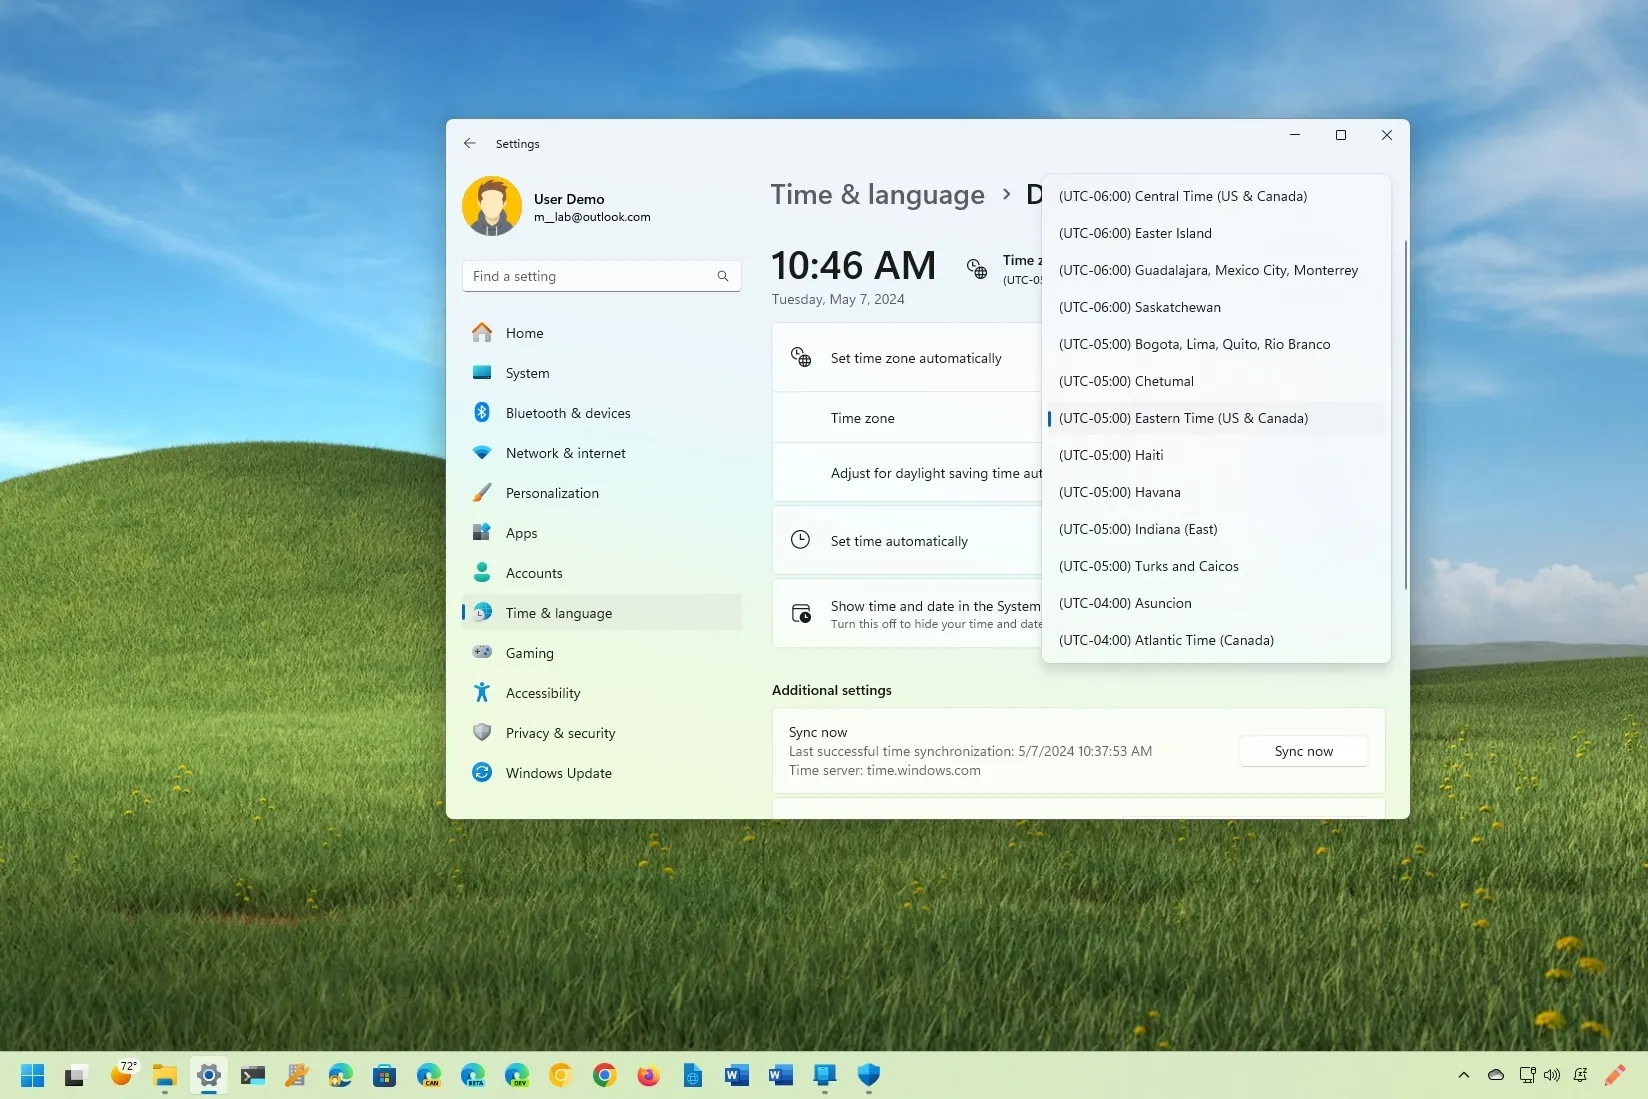This screenshot has height=1099, width=1648.
Task: Select the Accessibility settings icon
Action: tap(482, 692)
